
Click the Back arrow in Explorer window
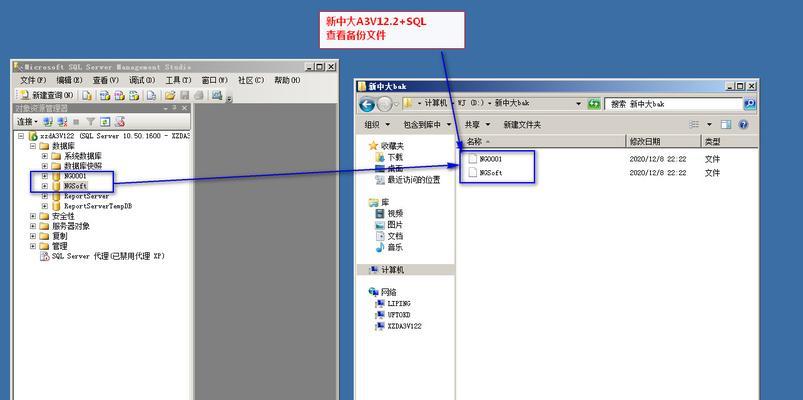coord(367,104)
